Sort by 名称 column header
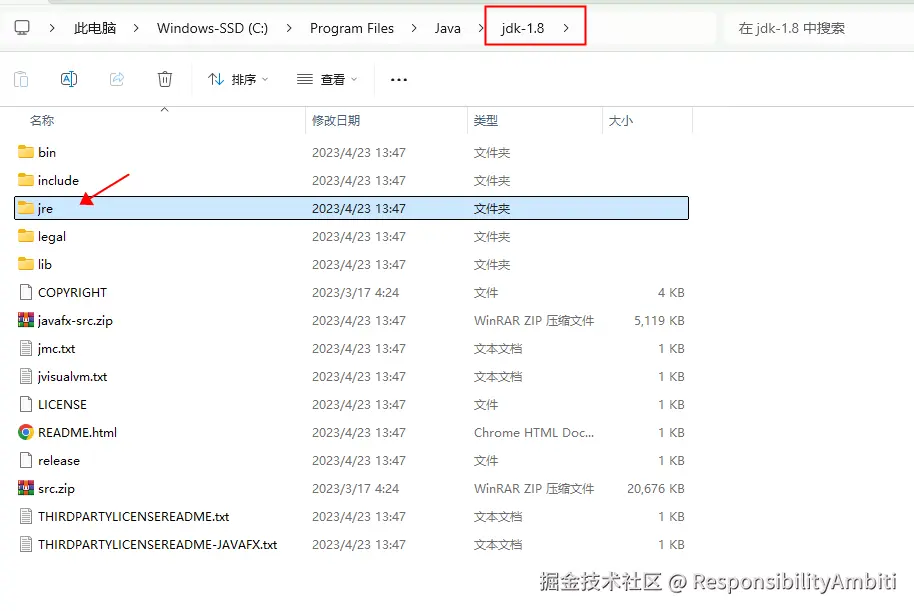 pos(42,121)
